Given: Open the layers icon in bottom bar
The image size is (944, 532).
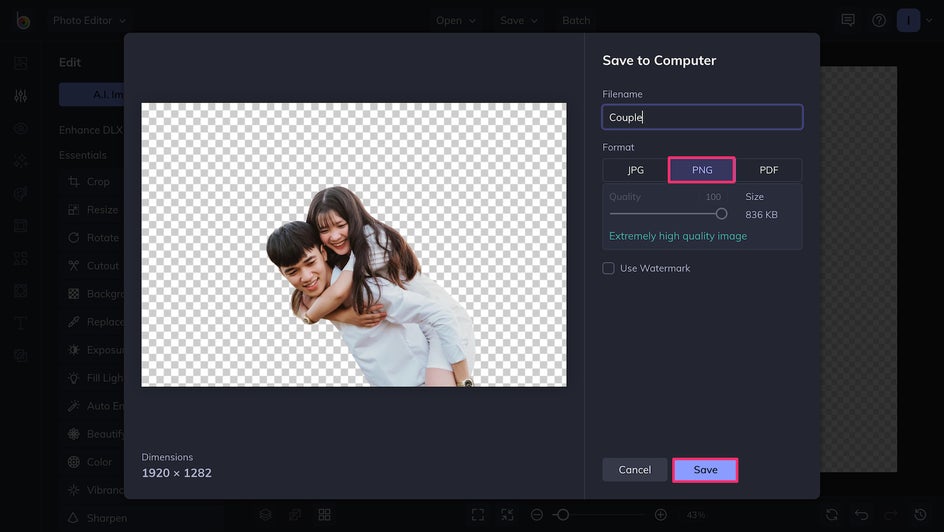Looking at the screenshot, I should pyautogui.click(x=265, y=515).
